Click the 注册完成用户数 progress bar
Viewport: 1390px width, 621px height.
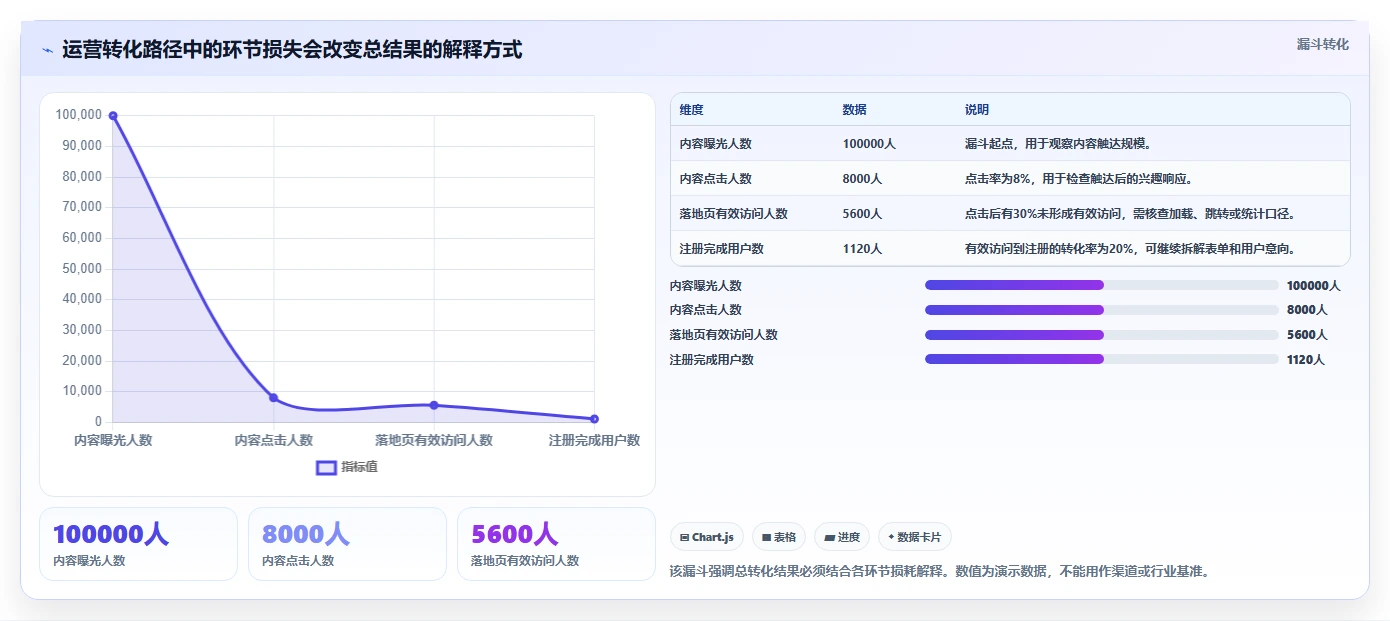1102,359
